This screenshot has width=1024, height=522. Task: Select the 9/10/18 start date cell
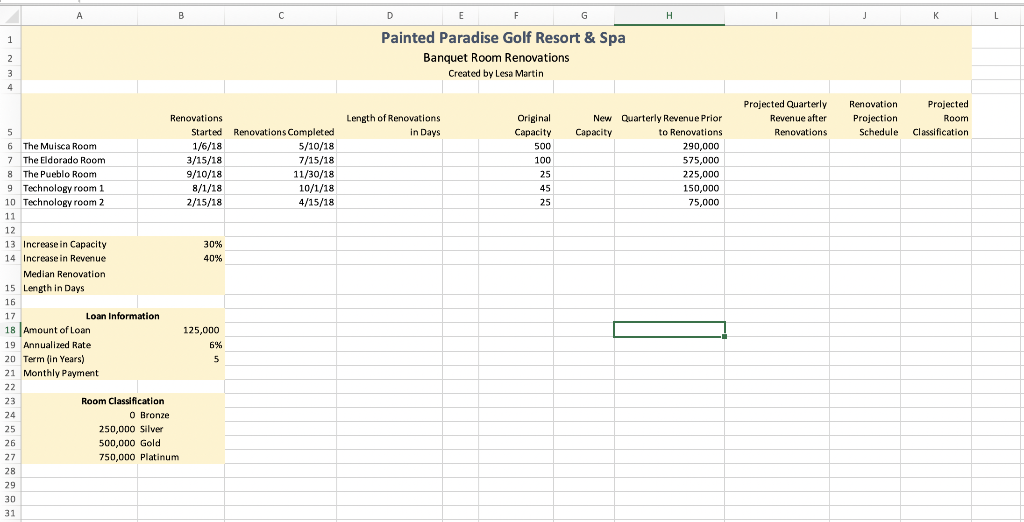(x=181, y=174)
